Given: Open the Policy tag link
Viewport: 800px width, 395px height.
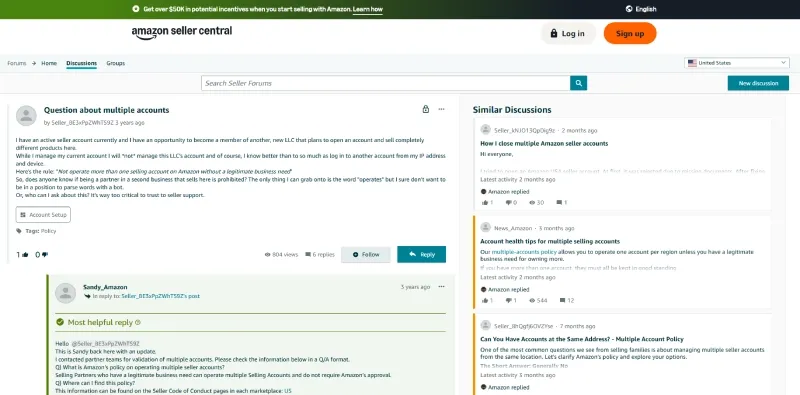Looking at the screenshot, I should [48, 231].
